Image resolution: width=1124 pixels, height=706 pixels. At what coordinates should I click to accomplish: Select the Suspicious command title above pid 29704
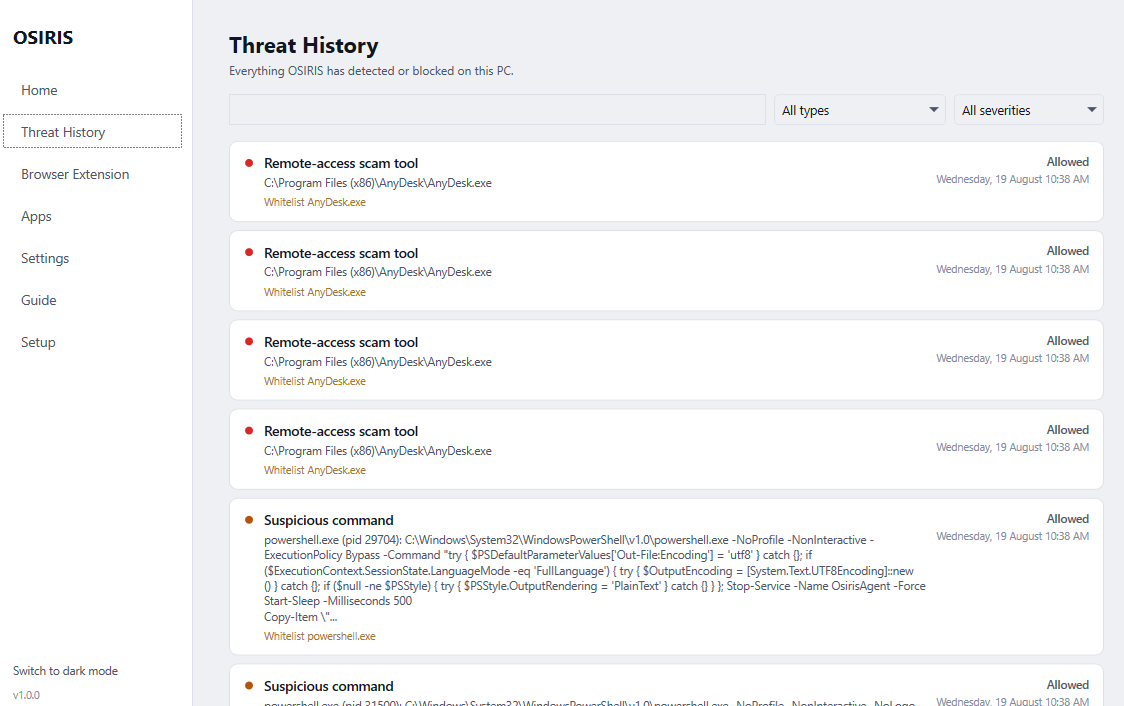click(328, 520)
